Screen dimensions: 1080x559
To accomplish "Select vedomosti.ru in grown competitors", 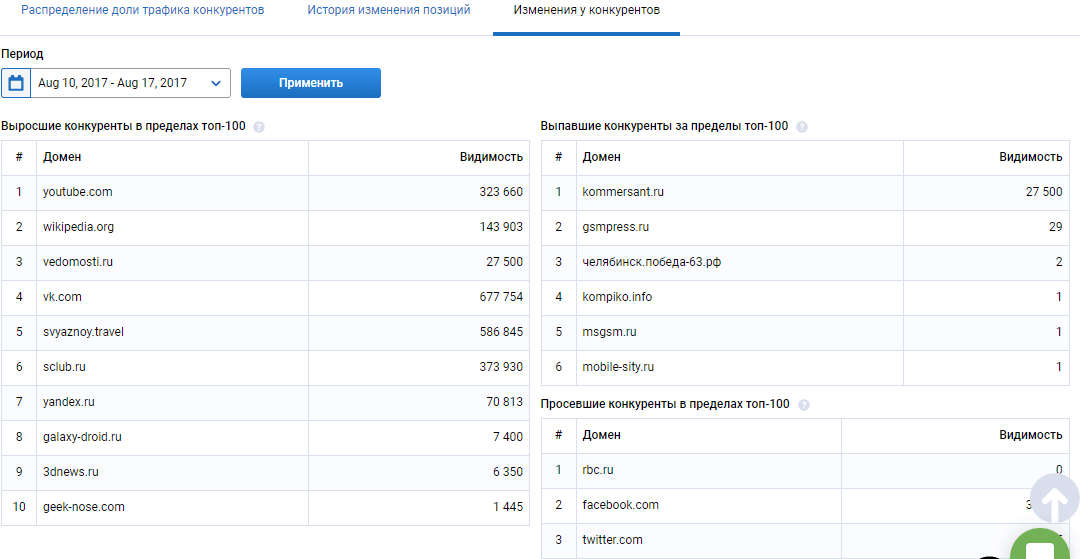I will pyautogui.click(x=78, y=262).
